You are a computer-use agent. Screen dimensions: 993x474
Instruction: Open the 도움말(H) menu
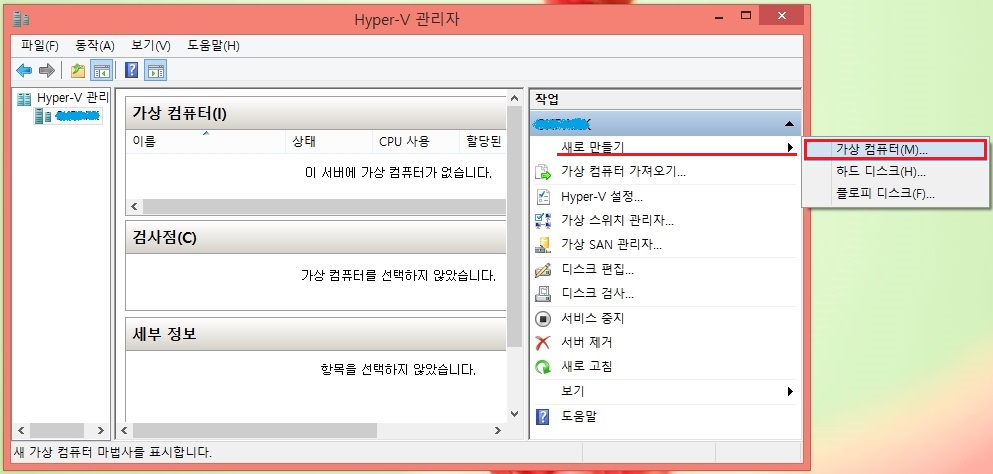[213, 46]
